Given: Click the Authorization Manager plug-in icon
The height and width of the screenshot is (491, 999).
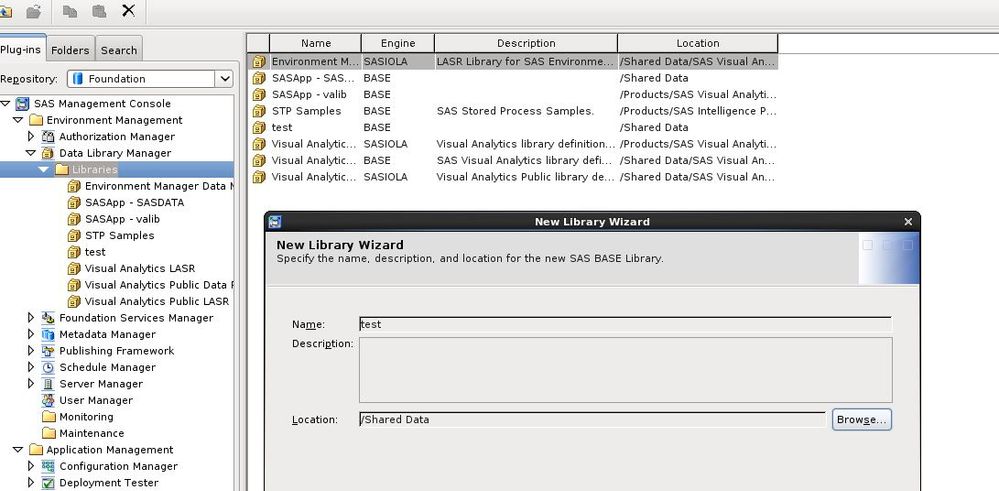Looking at the screenshot, I should point(48,136).
